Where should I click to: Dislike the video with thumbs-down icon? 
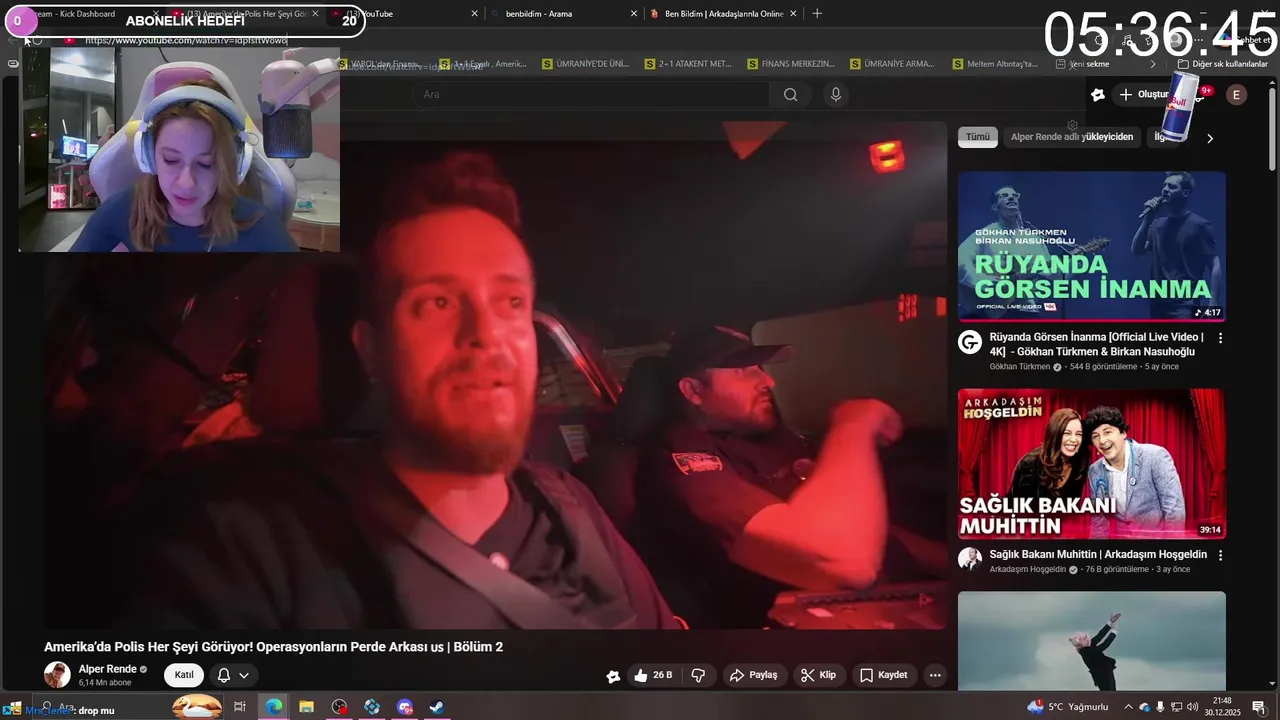click(698, 675)
